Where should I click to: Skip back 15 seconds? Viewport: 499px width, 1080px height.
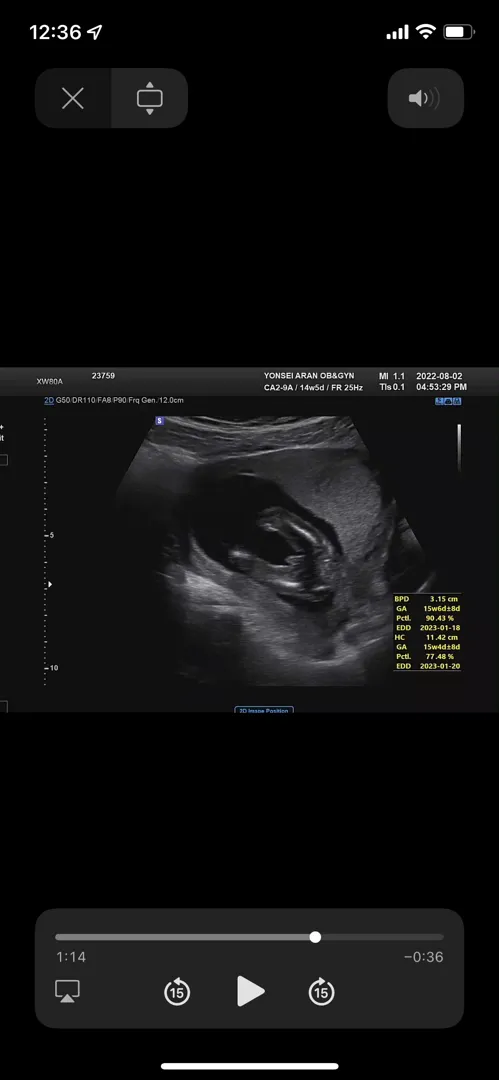[177, 992]
